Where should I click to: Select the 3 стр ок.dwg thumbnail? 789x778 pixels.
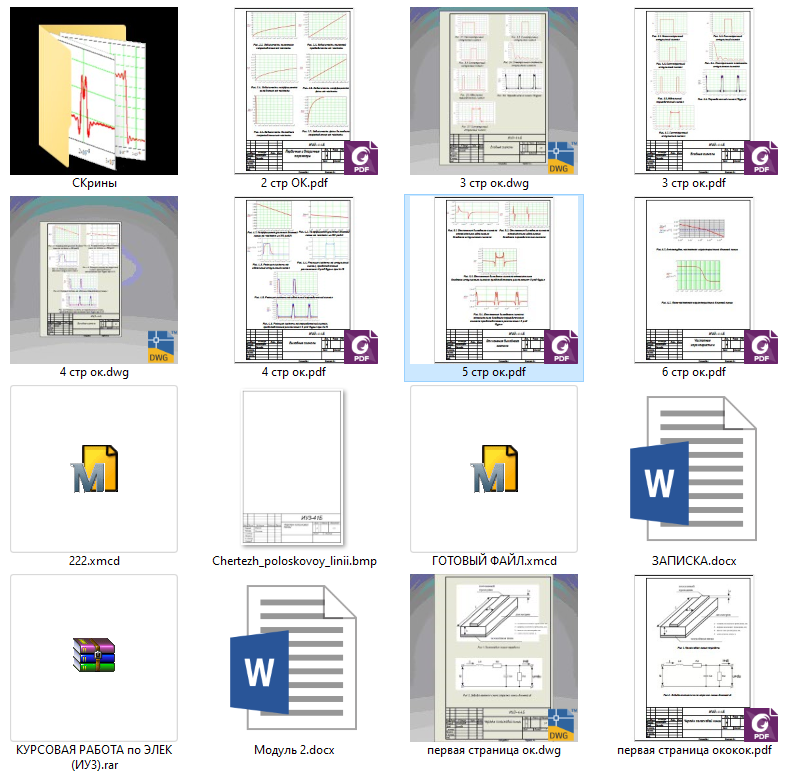click(x=494, y=91)
